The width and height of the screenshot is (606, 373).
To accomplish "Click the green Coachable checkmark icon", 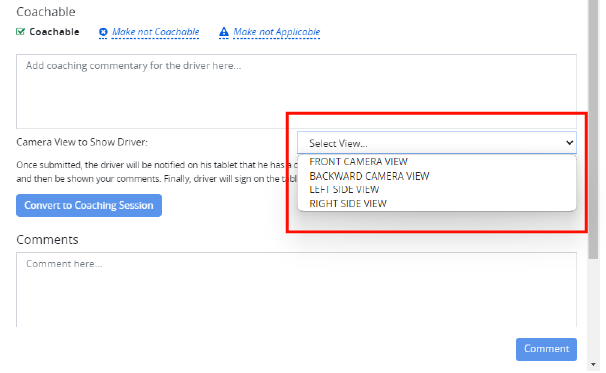I will pos(20,32).
